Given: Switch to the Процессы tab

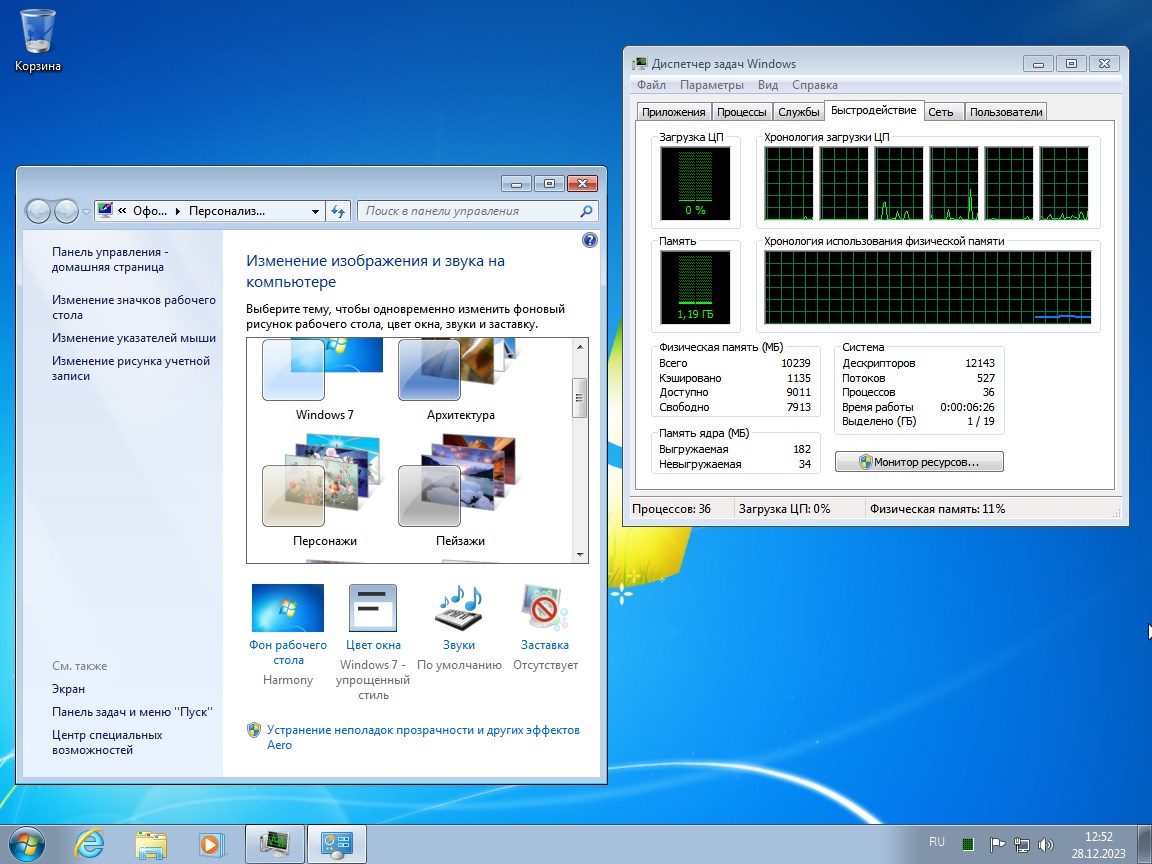Looking at the screenshot, I should tap(742, 112).
